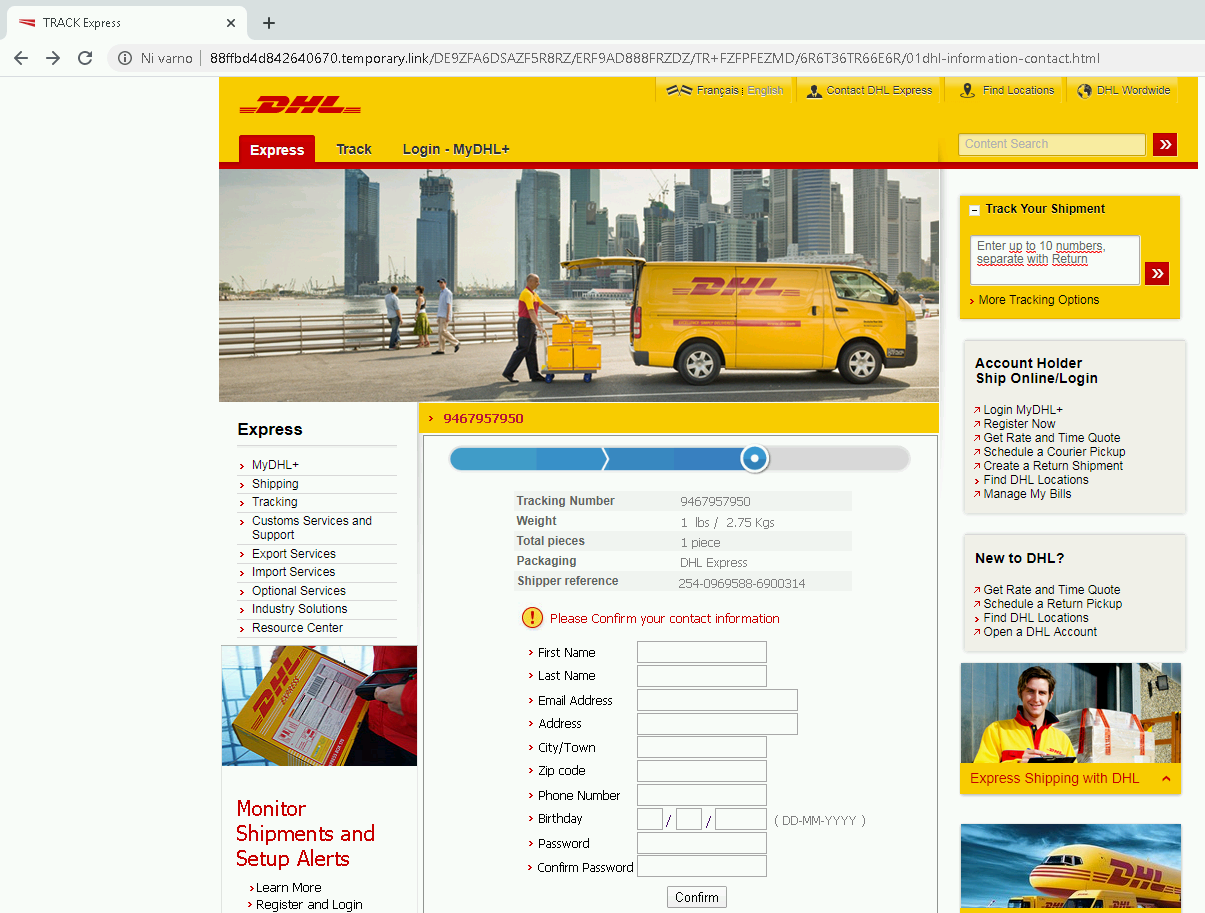Image resolution: width=1205 pixels, height=913 pixels.
Task: Open the Find Locations header link
Action: pyautogui.click(x=1018, y=90)
